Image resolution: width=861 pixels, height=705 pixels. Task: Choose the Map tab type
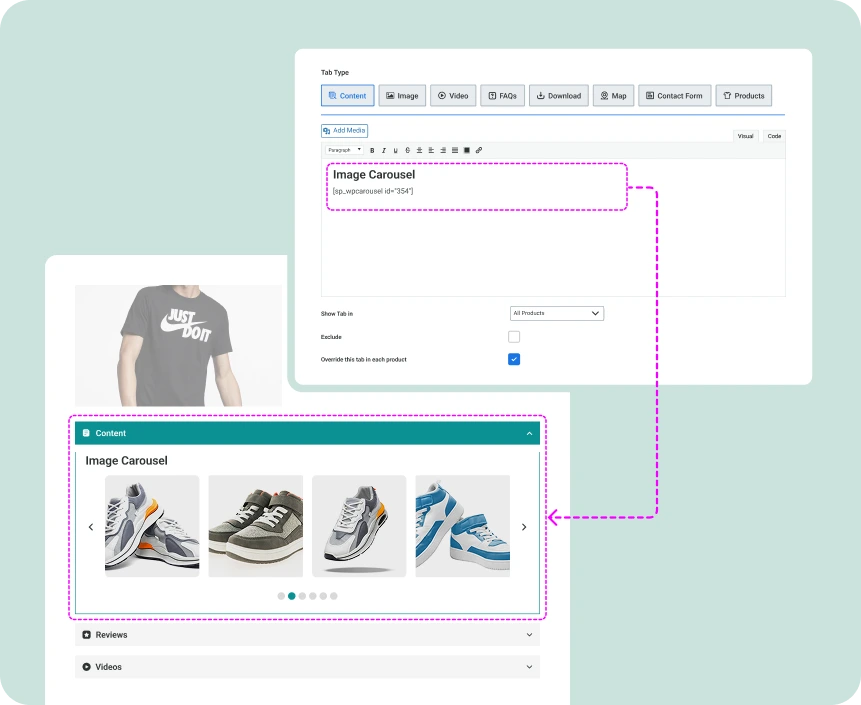click(613, 96)
